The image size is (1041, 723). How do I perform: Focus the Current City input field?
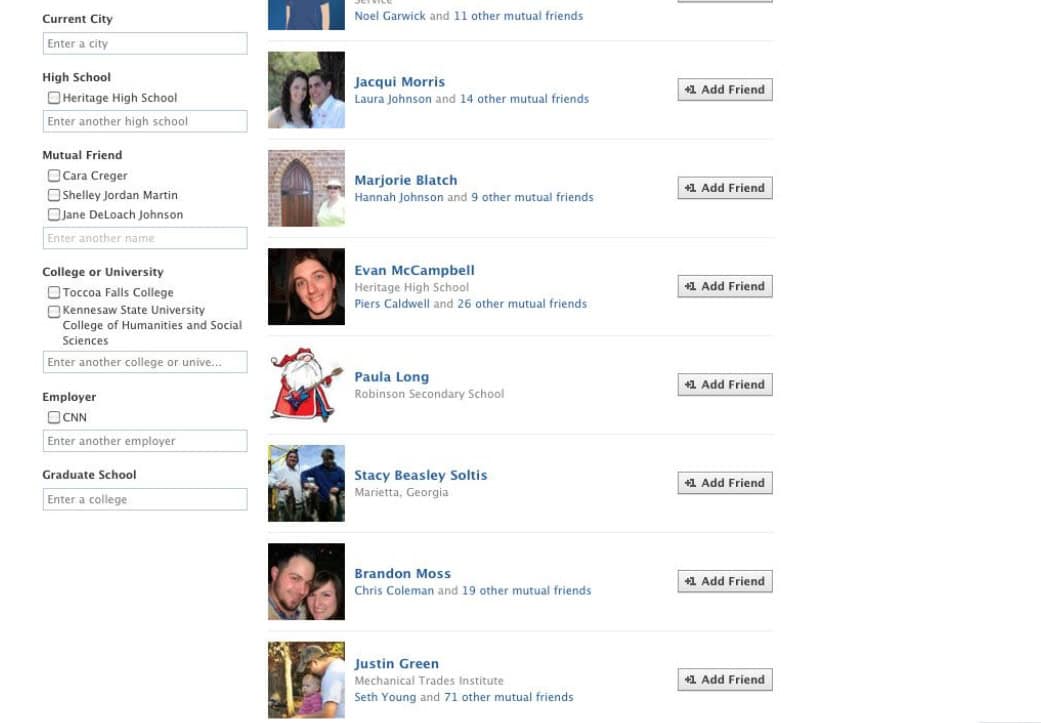[x=145, y=43]
